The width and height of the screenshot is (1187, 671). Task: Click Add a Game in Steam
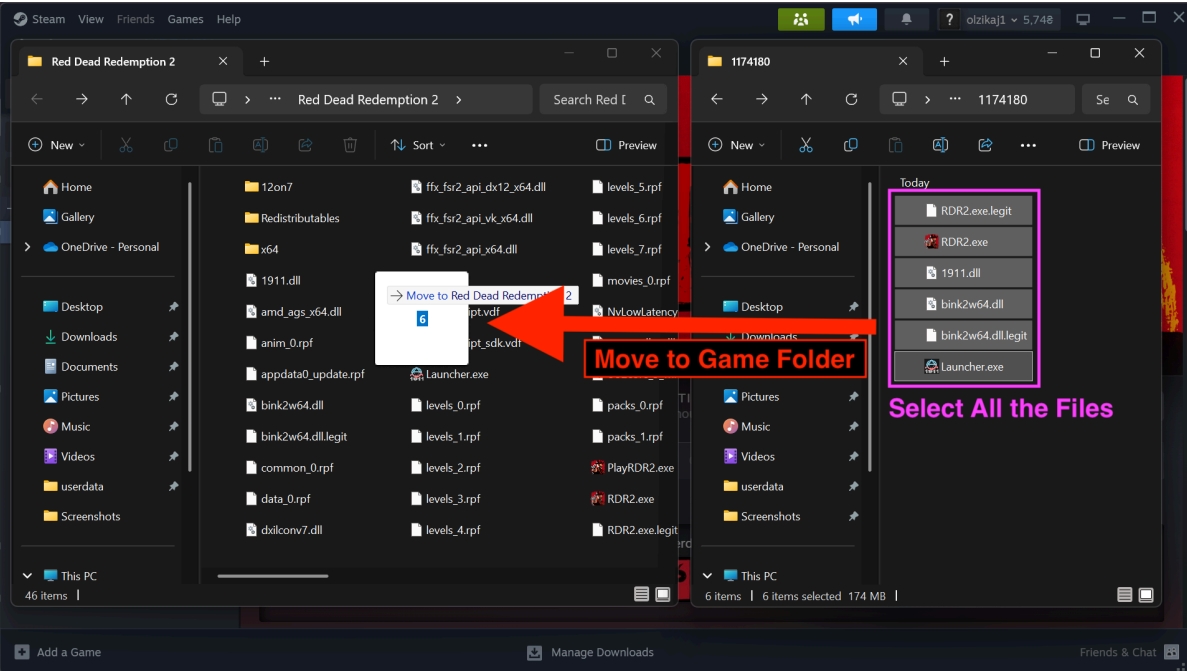coord(58,652)
